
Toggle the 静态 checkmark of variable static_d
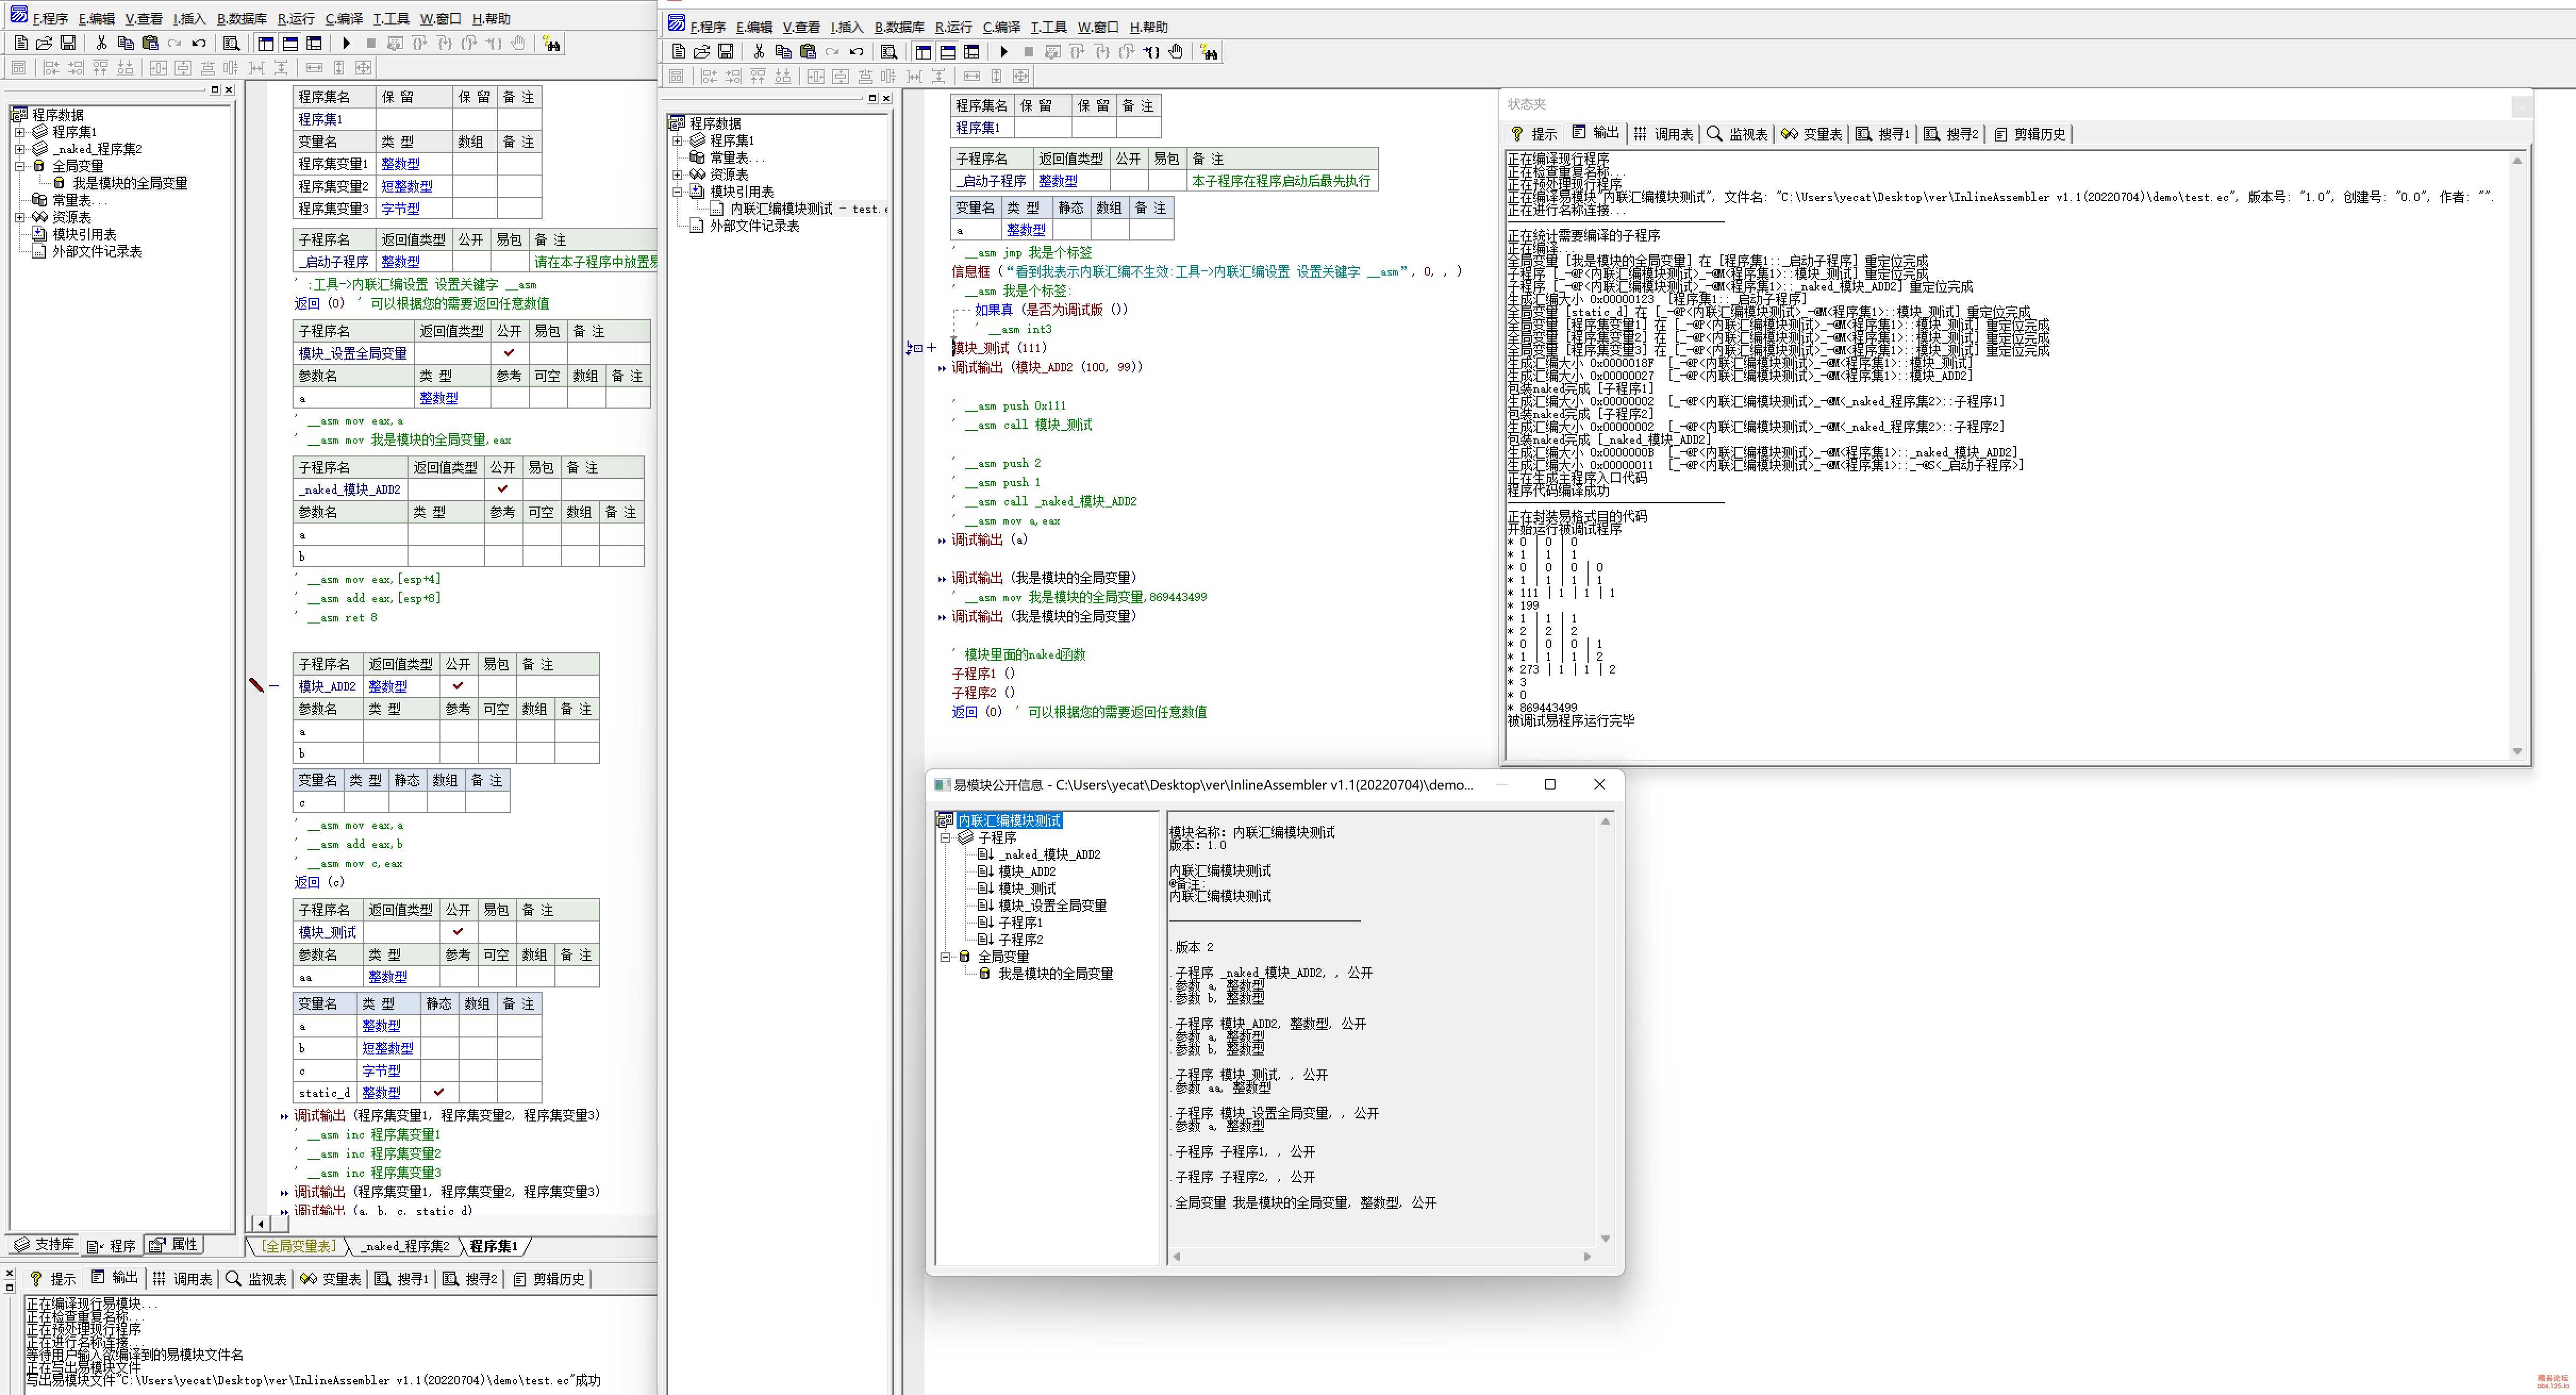click(439, 1092)
